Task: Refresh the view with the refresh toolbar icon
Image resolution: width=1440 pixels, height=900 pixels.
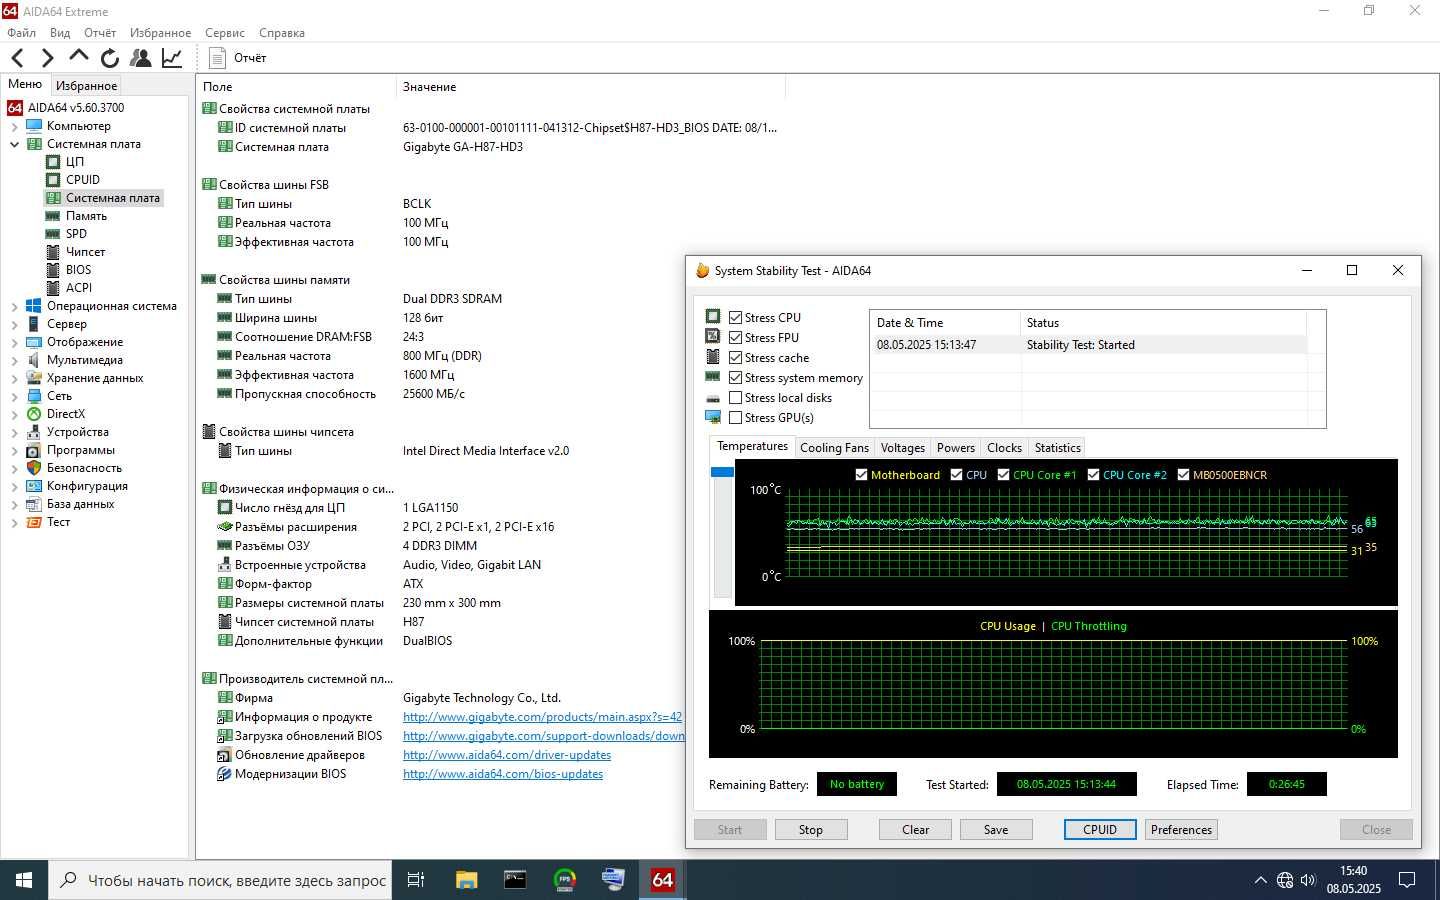Action: 110,58
